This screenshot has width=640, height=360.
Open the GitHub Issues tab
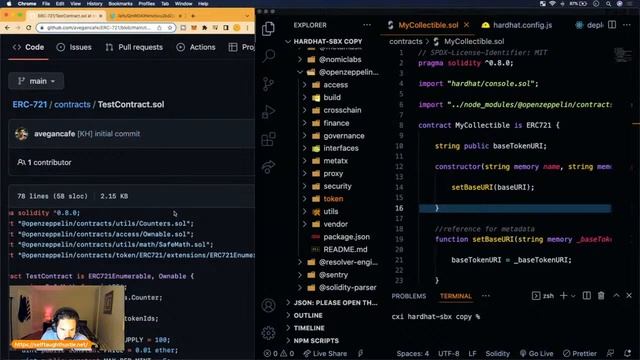pos(74,47)
